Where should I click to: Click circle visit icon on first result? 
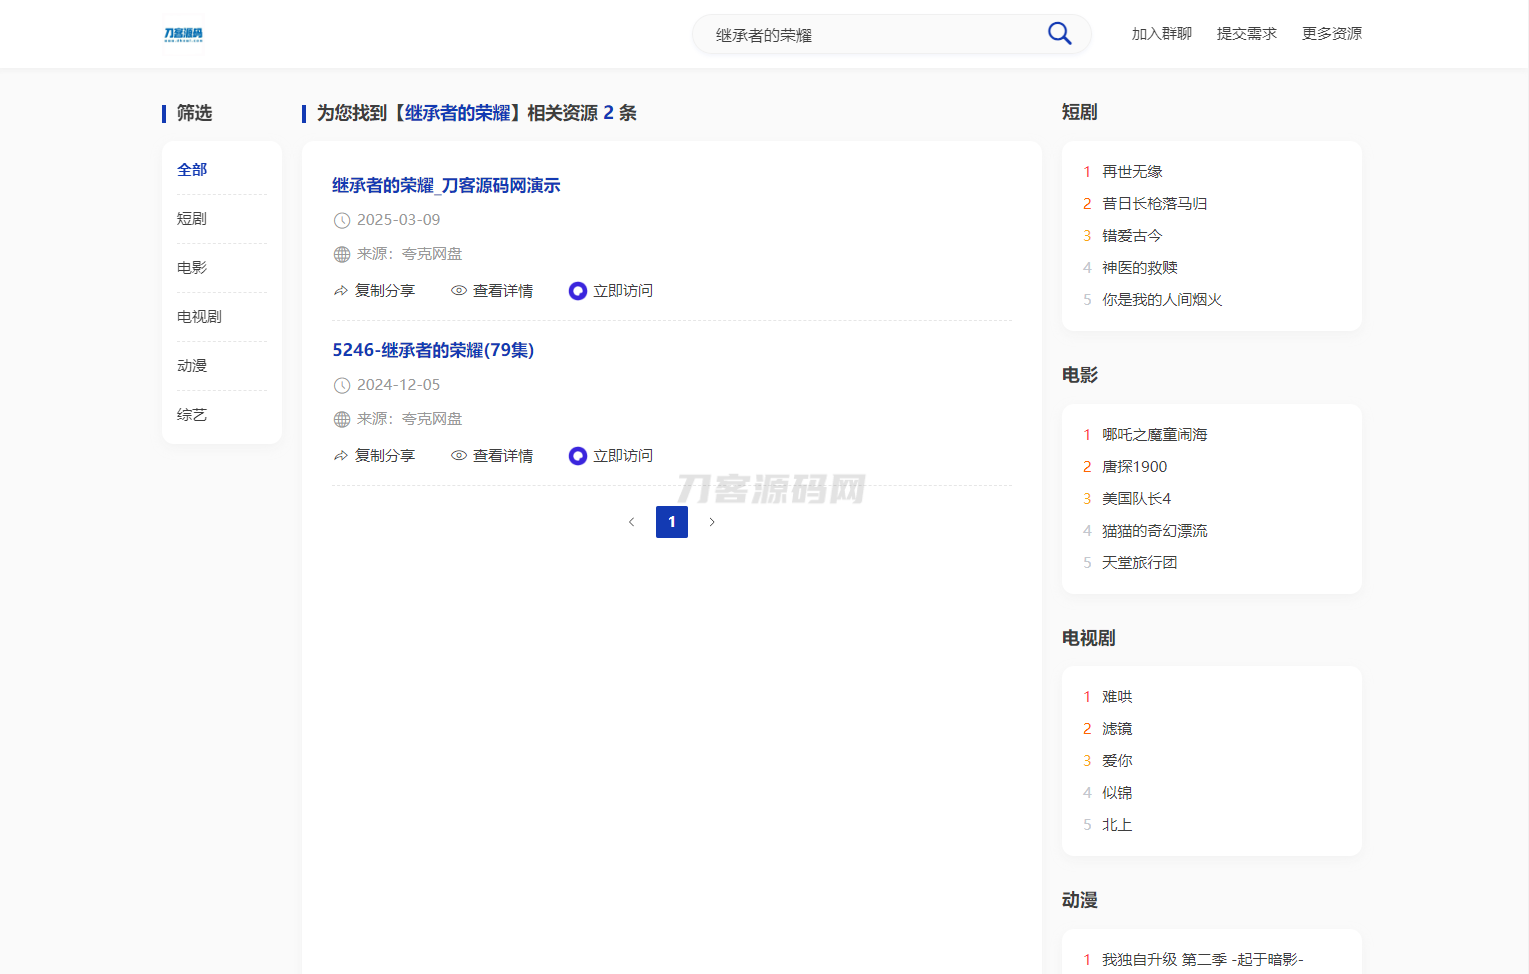pyautogui.click(x=577, y=291)
